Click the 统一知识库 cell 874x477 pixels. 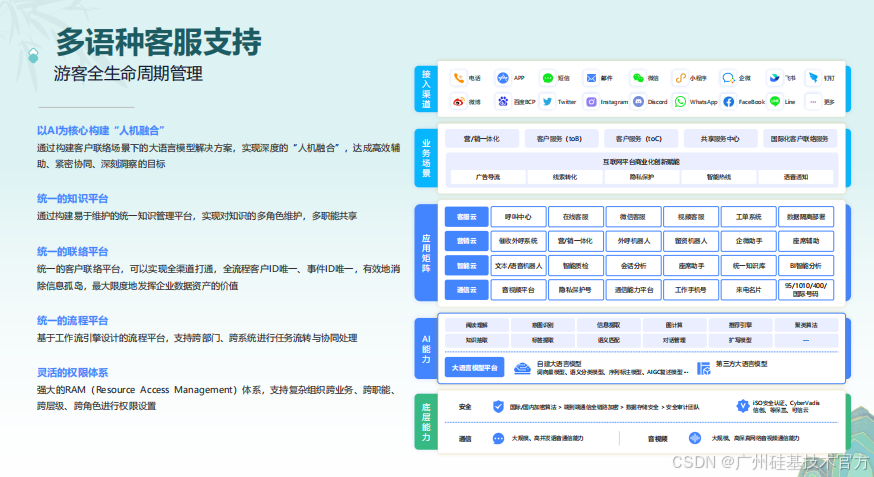[749, 266]
